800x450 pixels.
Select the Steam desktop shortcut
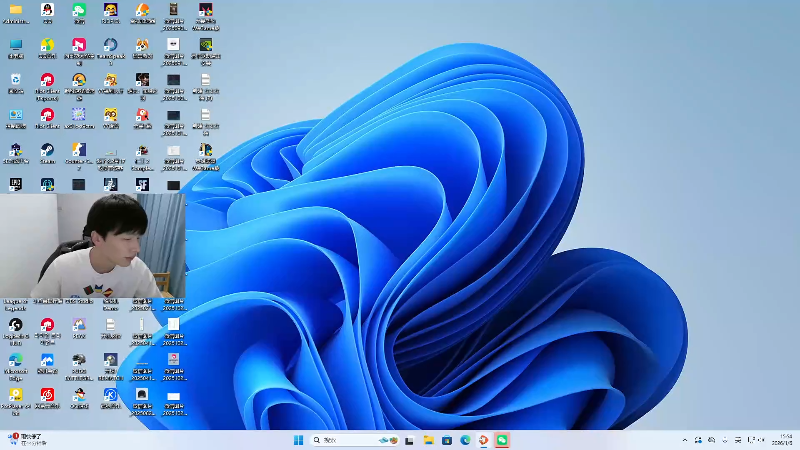point(47,150)
